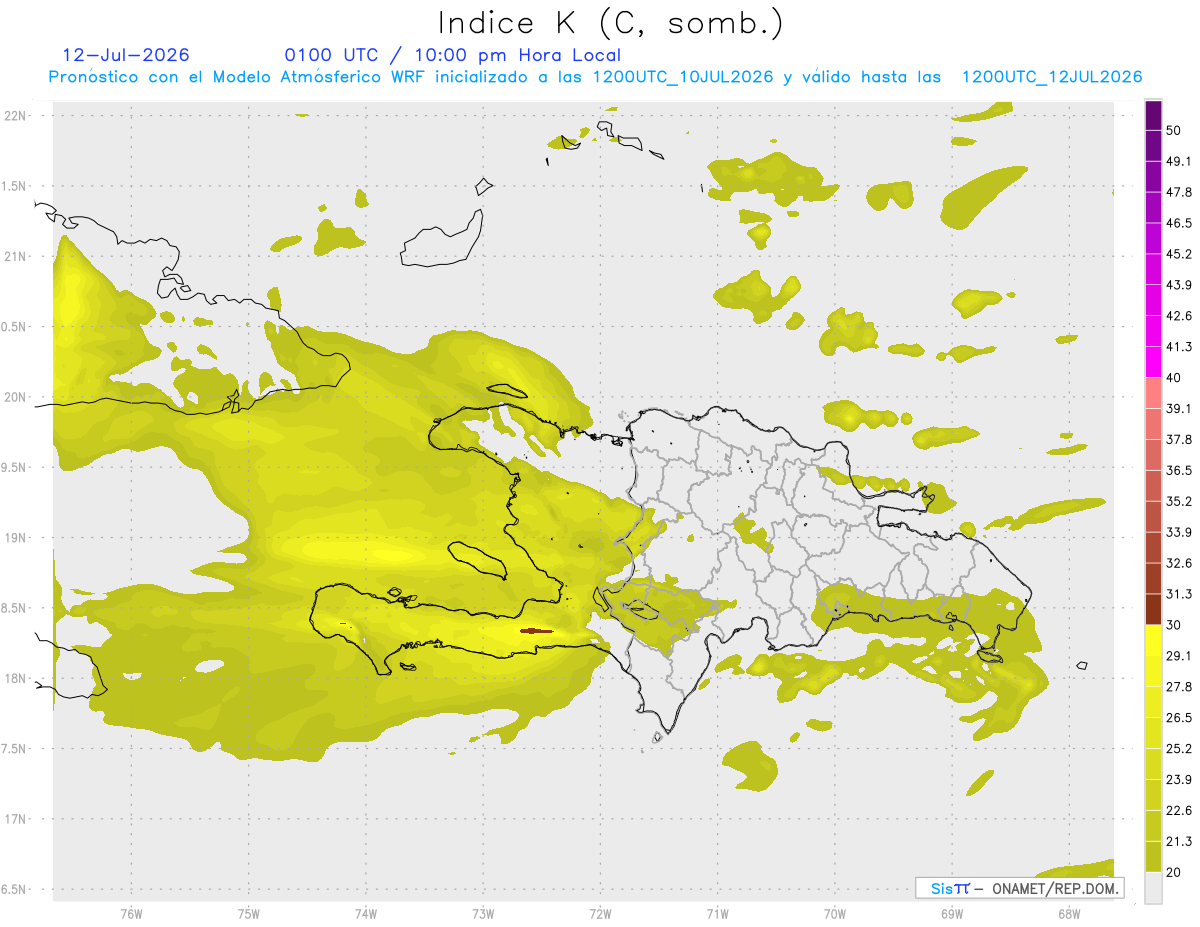This screenshot has height=927, width=1200.
Task: Click the "0.5N" latitude label
Action: [15, 326]
